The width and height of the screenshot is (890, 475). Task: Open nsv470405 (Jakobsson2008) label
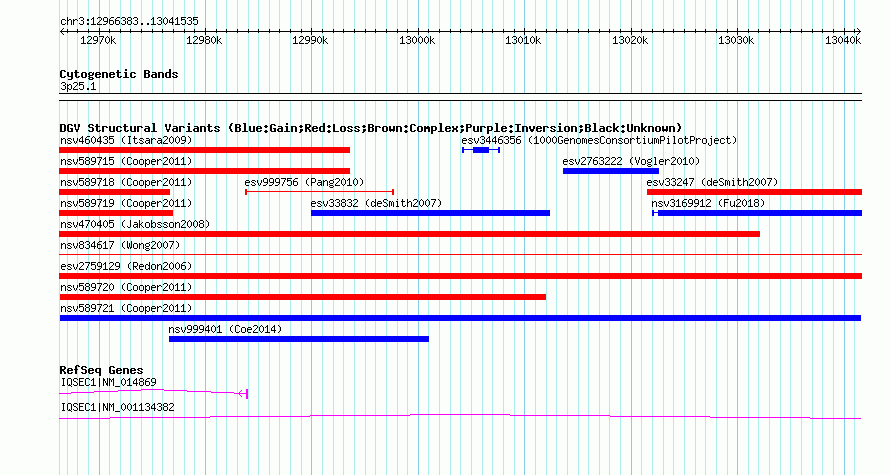click(135, 224)
